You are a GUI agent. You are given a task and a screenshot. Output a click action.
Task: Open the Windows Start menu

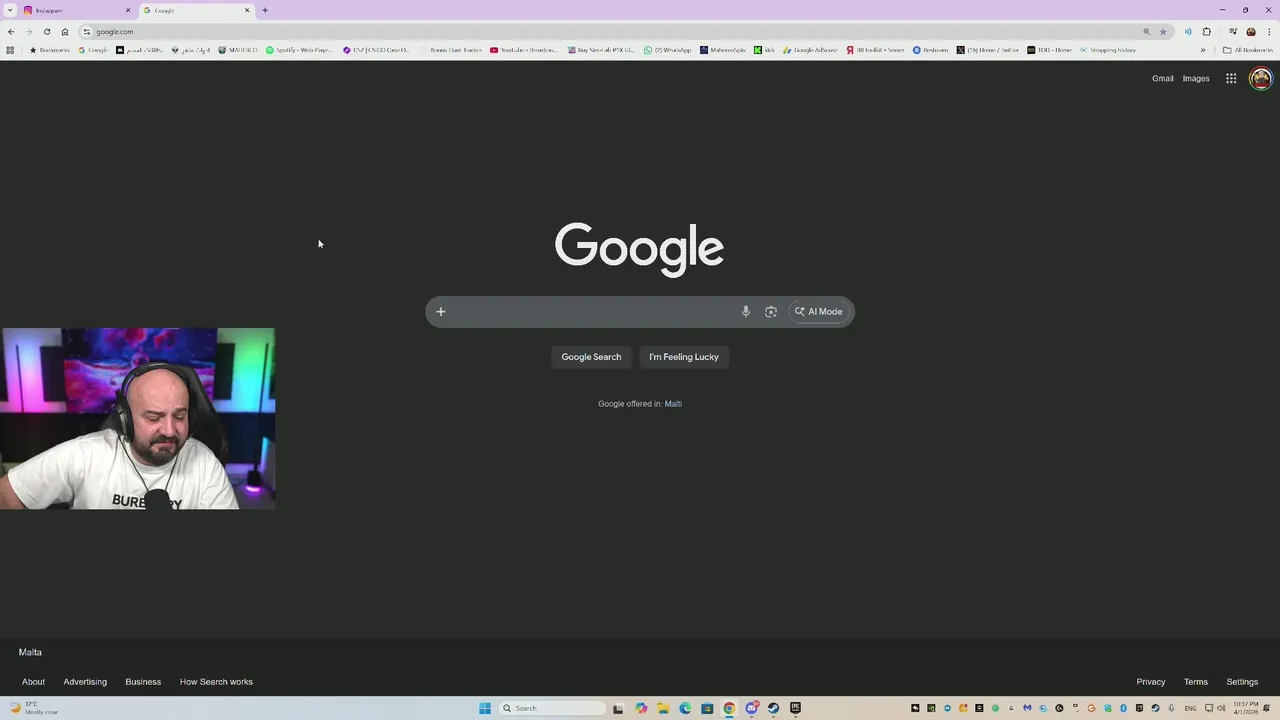(485, 708)
